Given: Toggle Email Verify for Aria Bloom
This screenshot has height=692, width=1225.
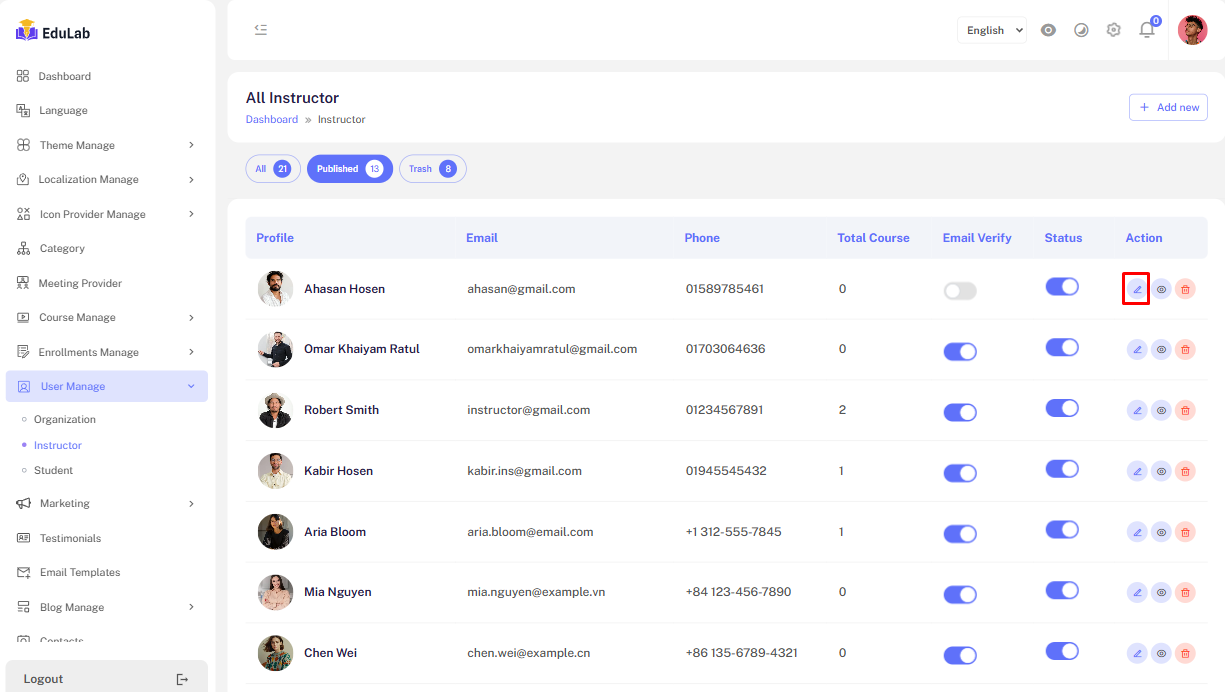Looking at the screenshot, I should [960, 534].
